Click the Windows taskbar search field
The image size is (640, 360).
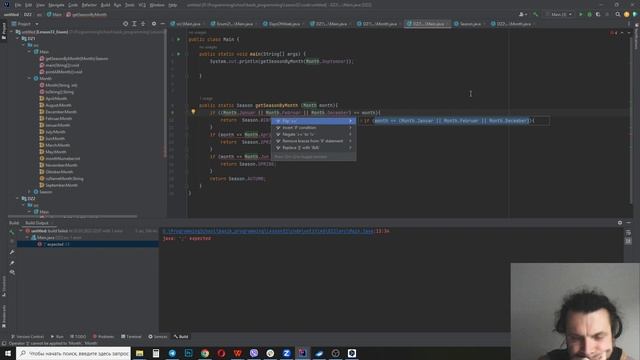(x=73, y=353)
